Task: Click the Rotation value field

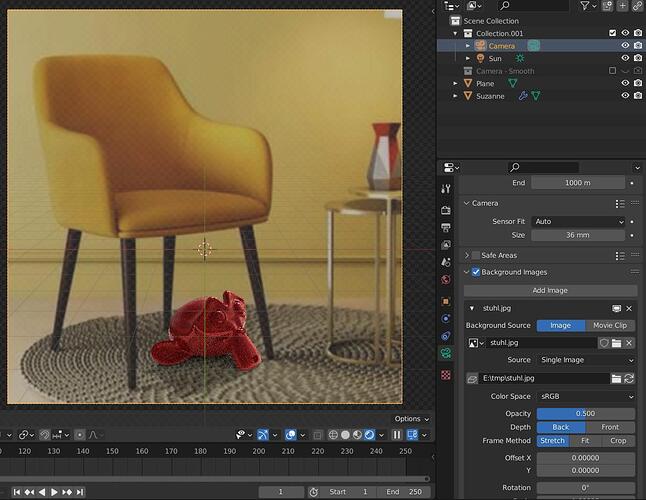Action: point(585,488)
